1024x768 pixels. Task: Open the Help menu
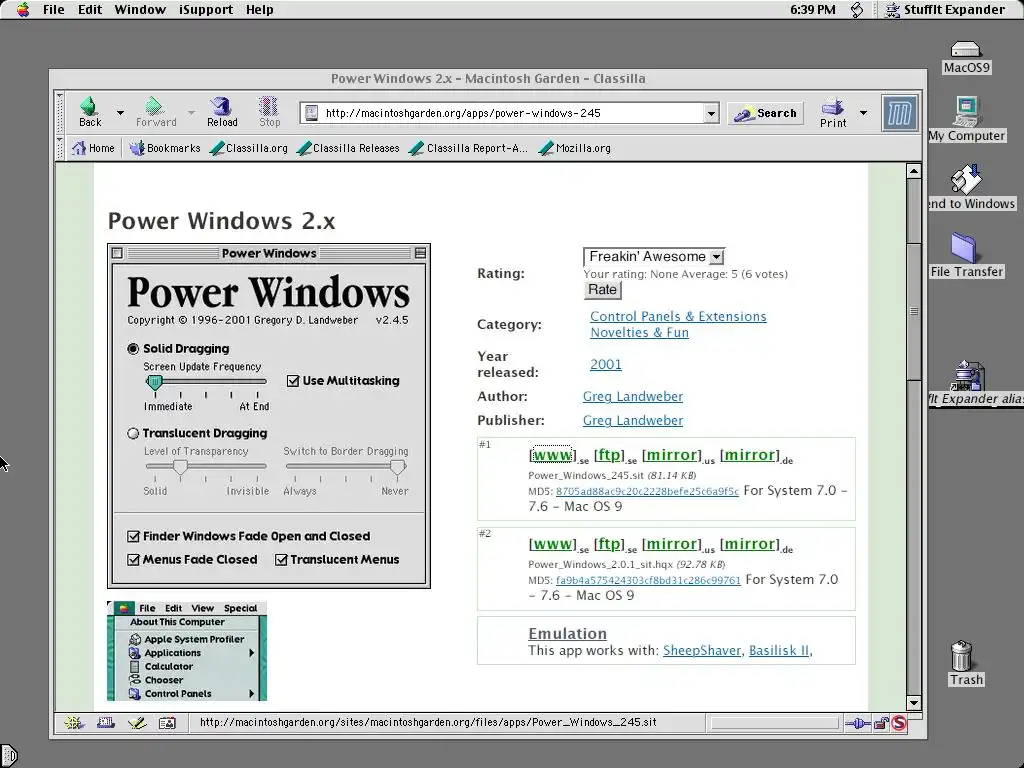coord(259,10)
